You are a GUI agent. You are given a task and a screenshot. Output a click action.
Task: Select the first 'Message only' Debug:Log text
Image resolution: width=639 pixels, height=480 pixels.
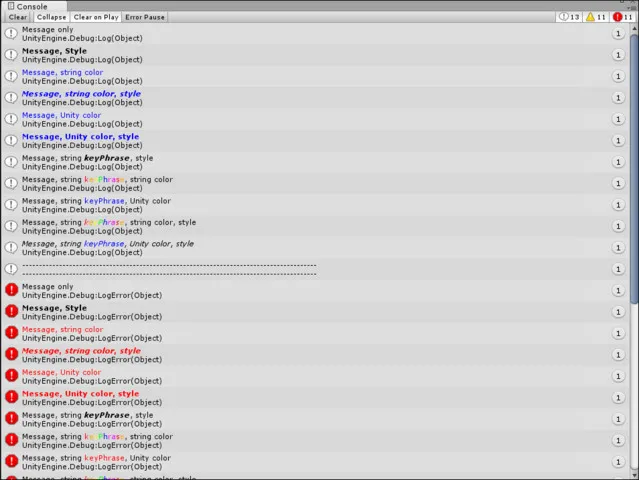[x=47, y=29]
